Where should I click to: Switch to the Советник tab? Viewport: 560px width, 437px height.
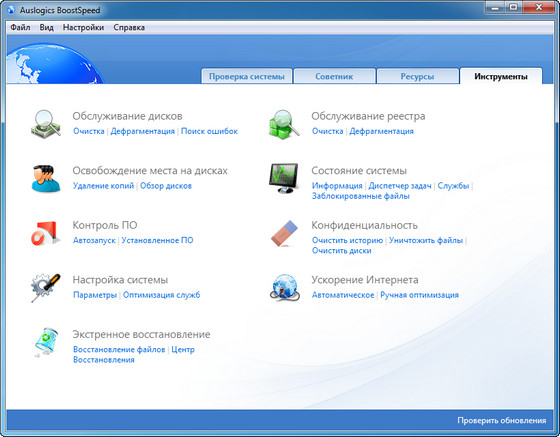(x=334, y=76)
